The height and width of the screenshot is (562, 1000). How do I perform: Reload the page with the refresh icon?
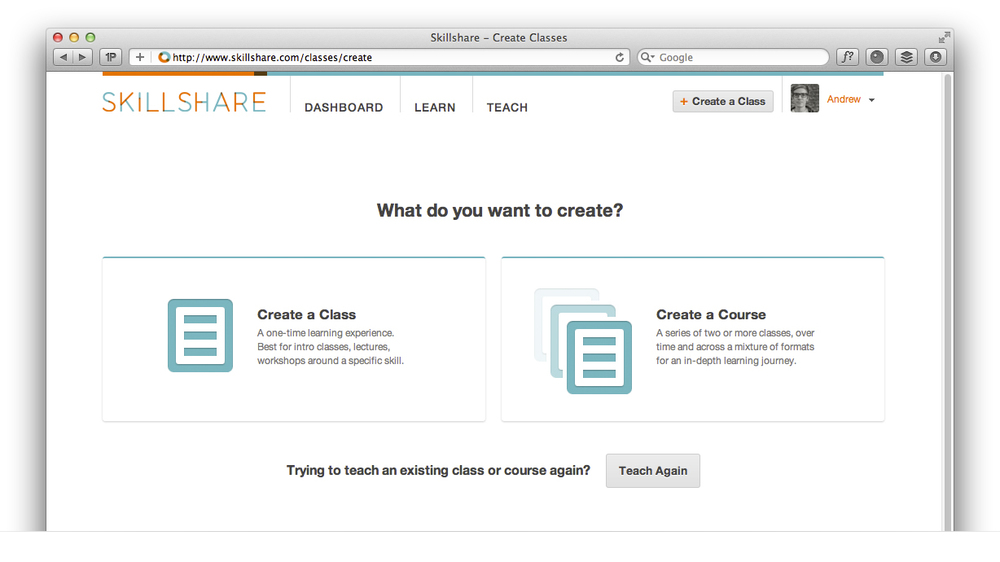coord(620,58)
